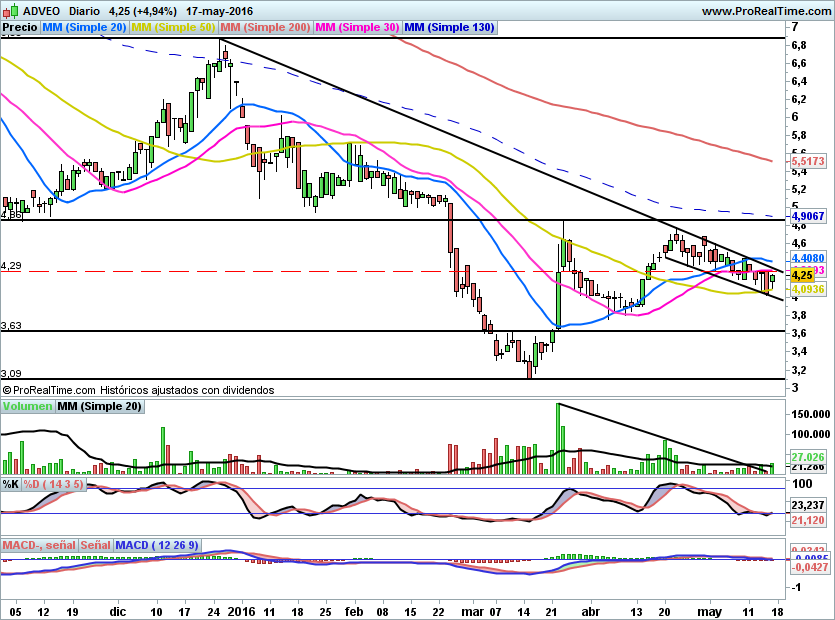Click the candlestick chart icon beside ADVEO
The height and width of the screenshot is (620, 835).
click(12, 11)
